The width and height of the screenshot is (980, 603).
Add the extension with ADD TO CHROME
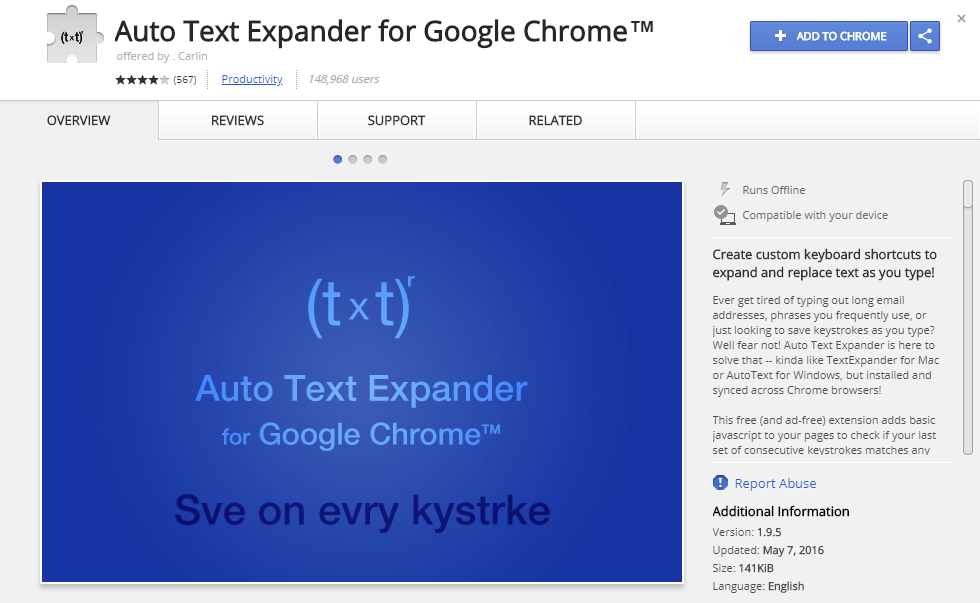829,36
